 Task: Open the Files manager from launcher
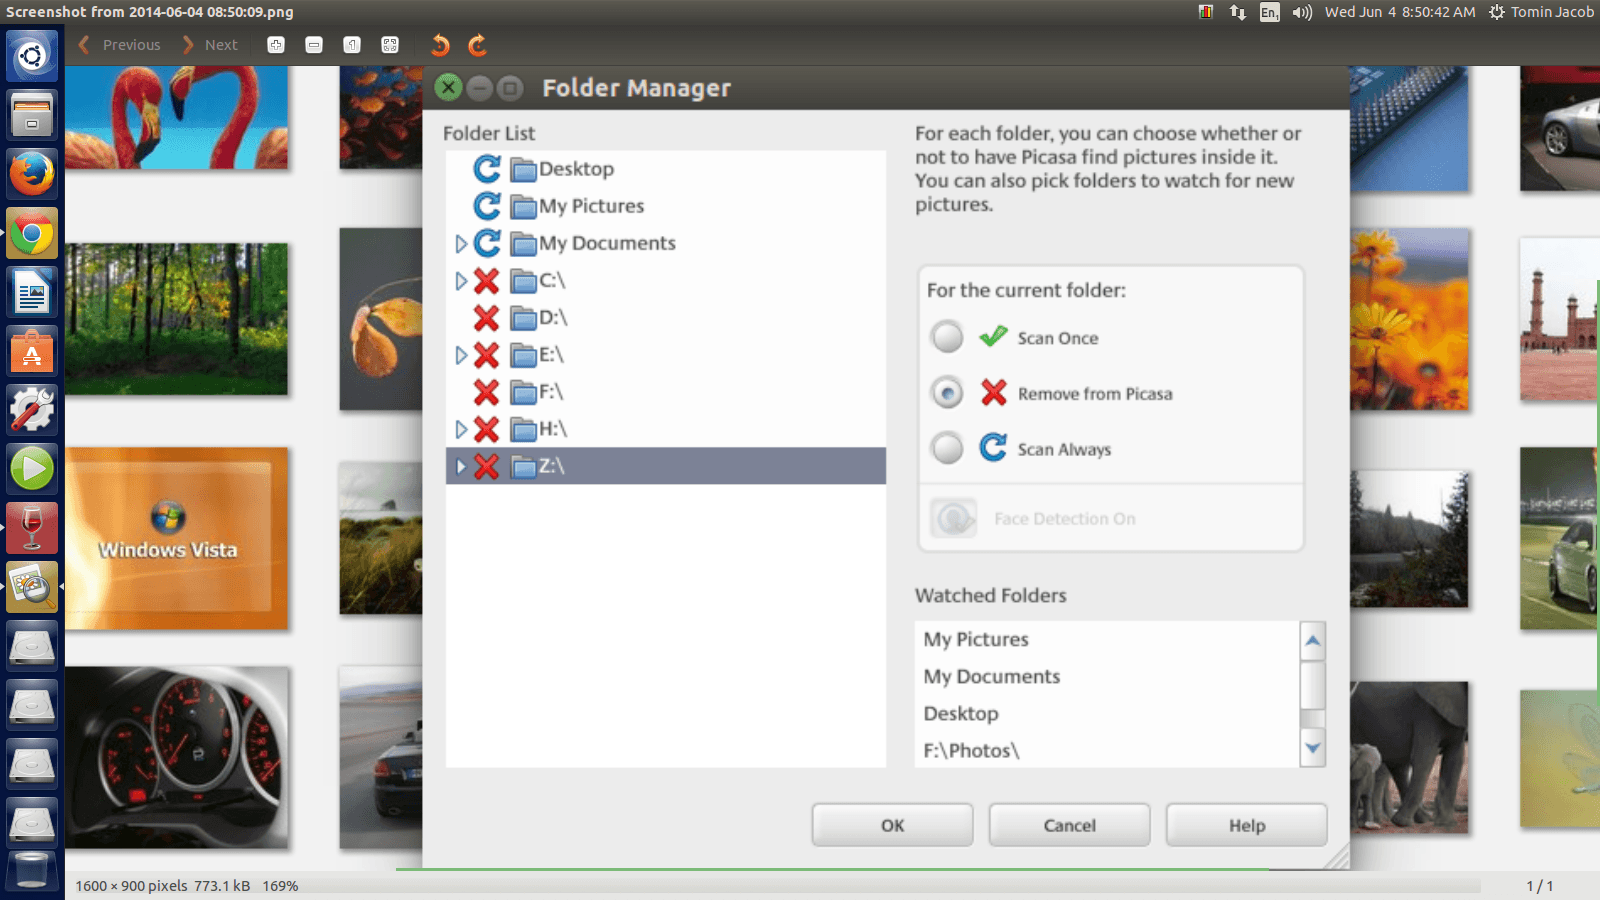pos(32,114)
